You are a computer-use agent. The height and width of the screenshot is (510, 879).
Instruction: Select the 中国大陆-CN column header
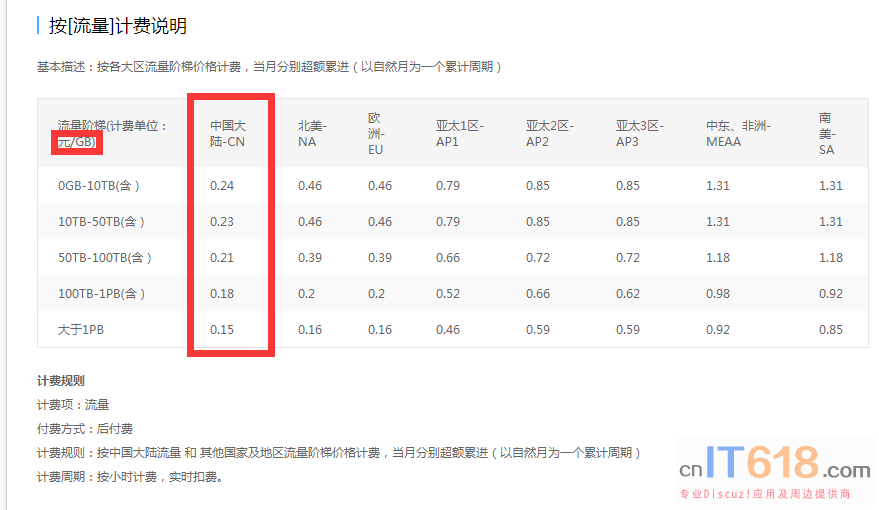[228, 134]
